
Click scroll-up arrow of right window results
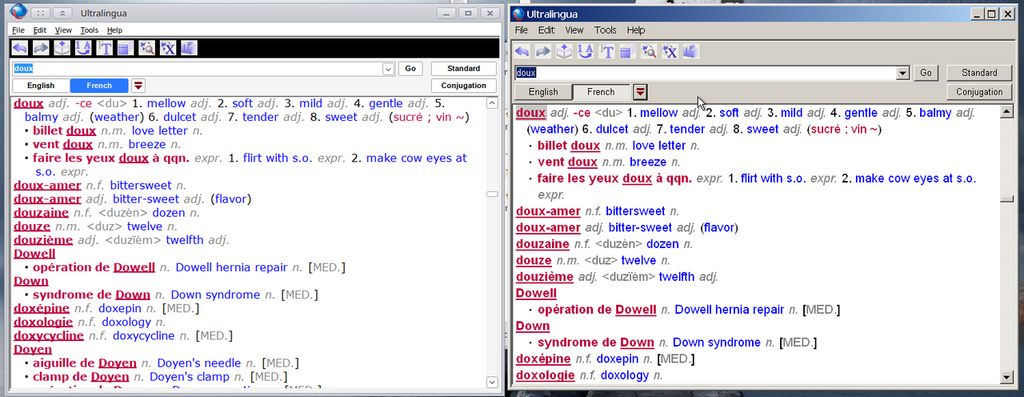(1006, 112)
